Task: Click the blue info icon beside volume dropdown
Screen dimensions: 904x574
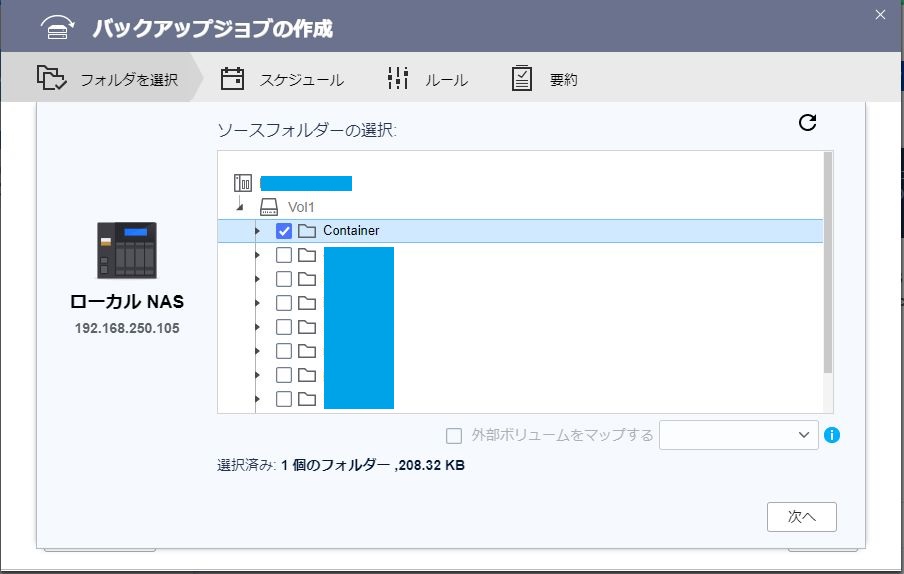Action: (x=832, y=435)
